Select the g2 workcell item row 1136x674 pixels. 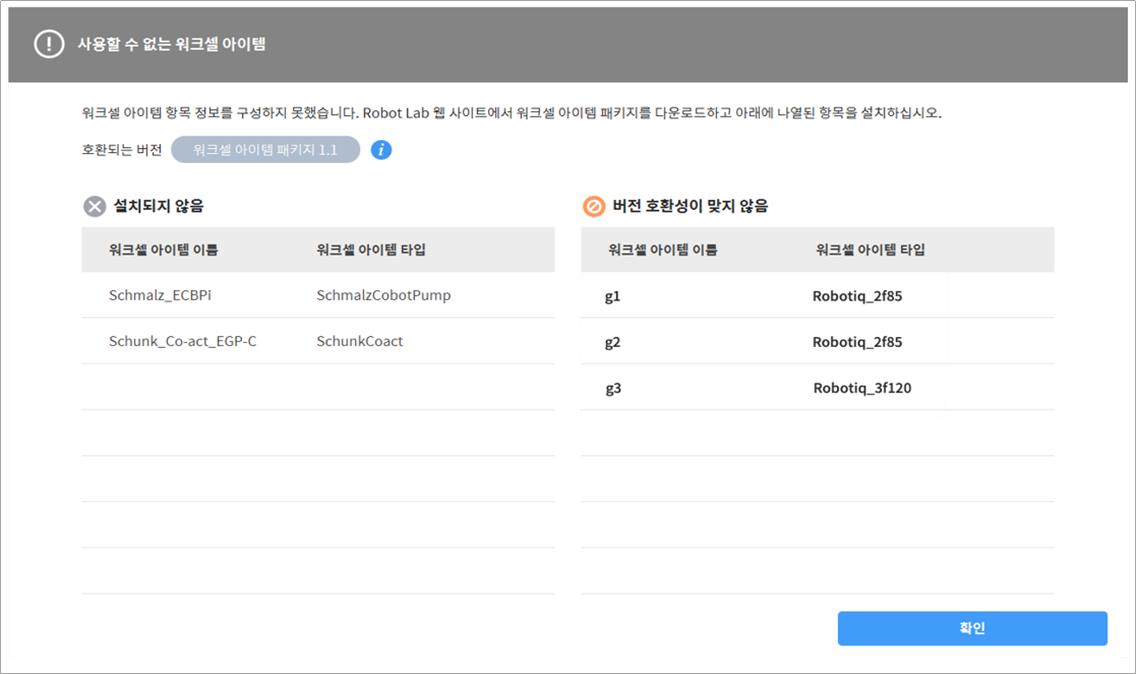[613, 342]
